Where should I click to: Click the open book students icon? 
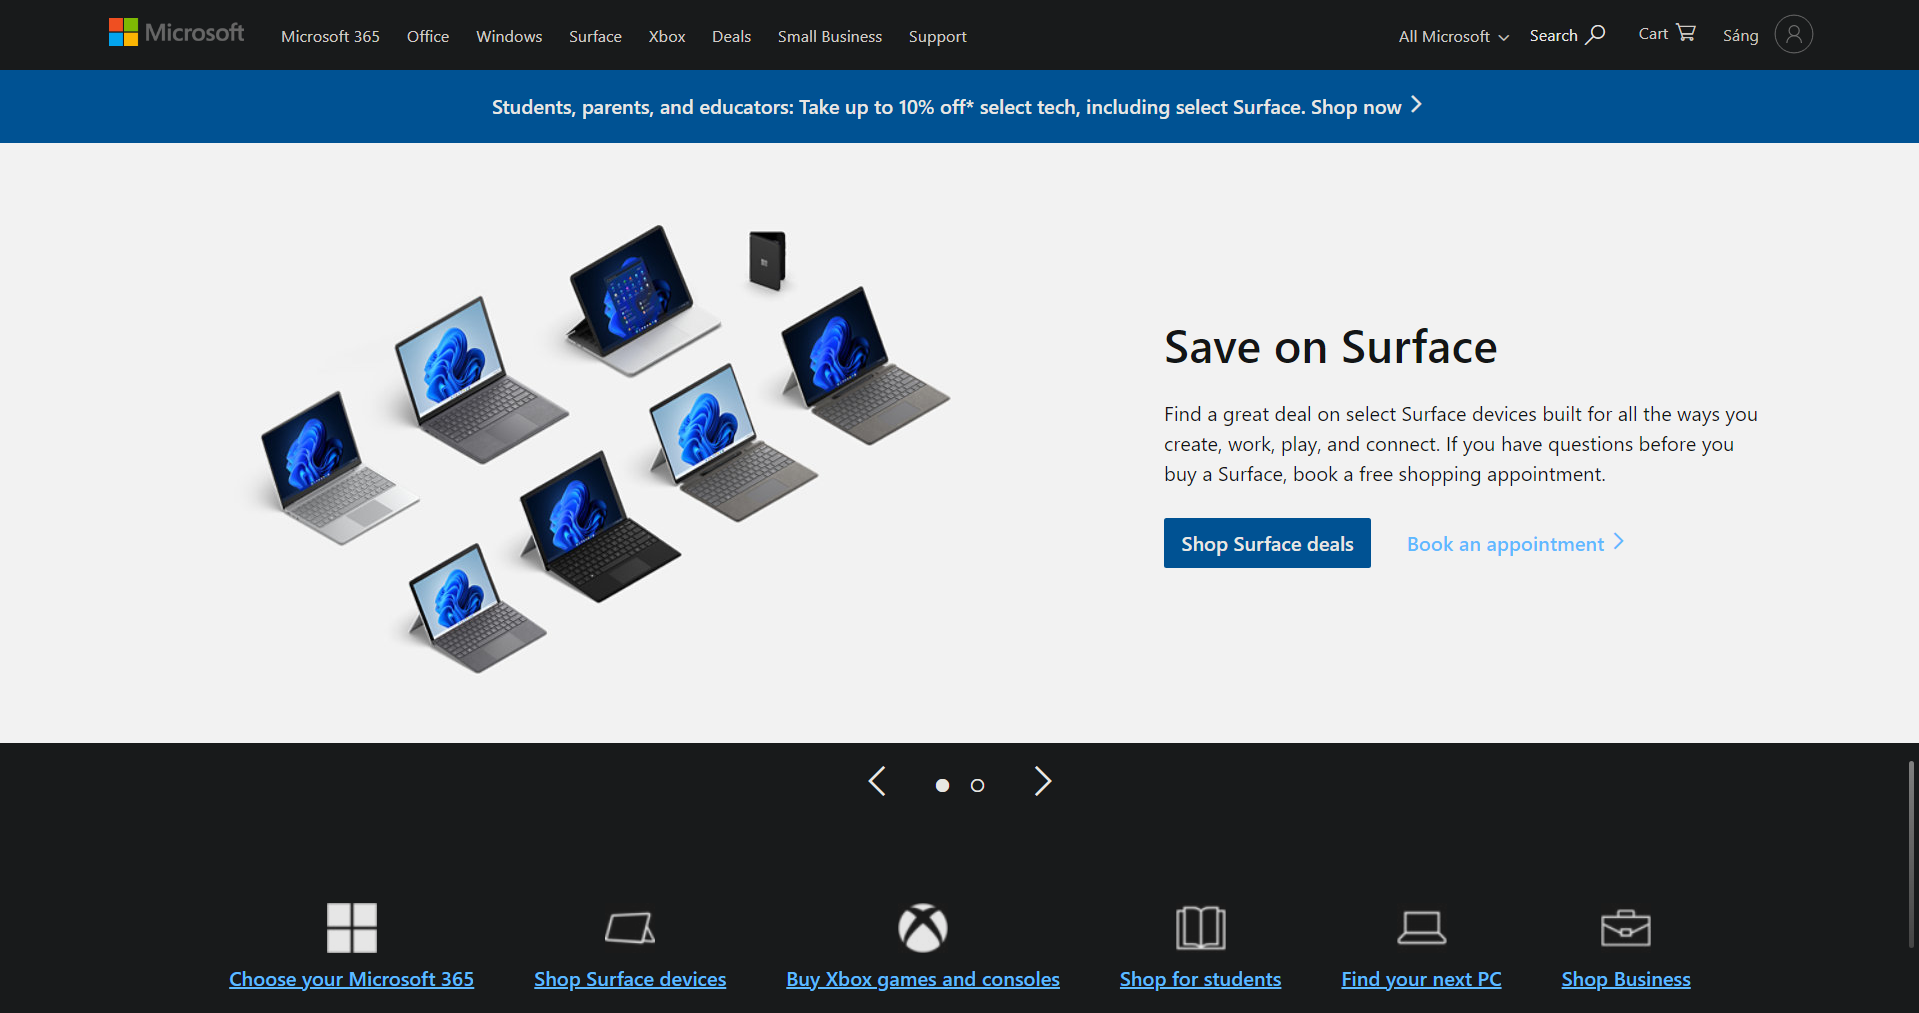click(x=1201, y=928)
